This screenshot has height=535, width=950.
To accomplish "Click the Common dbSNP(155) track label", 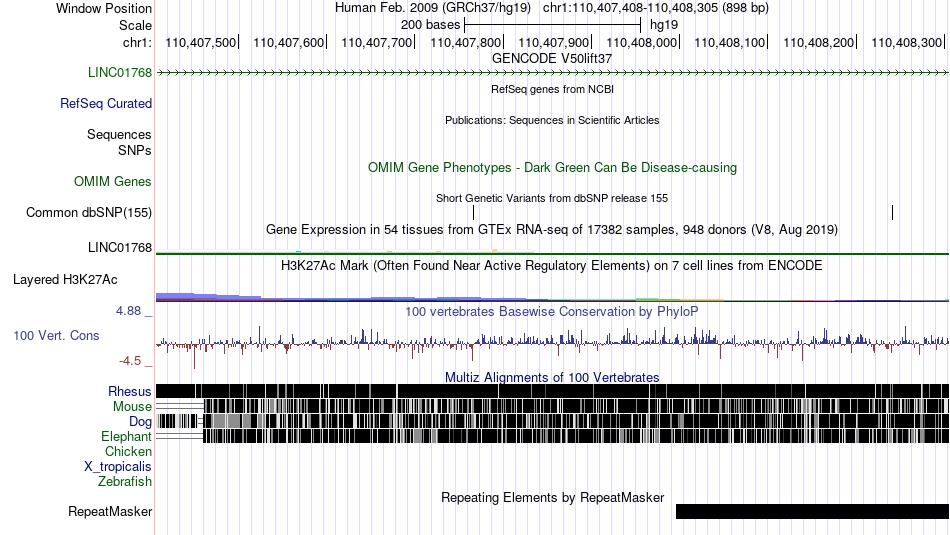I will click(x=89, y=213).
